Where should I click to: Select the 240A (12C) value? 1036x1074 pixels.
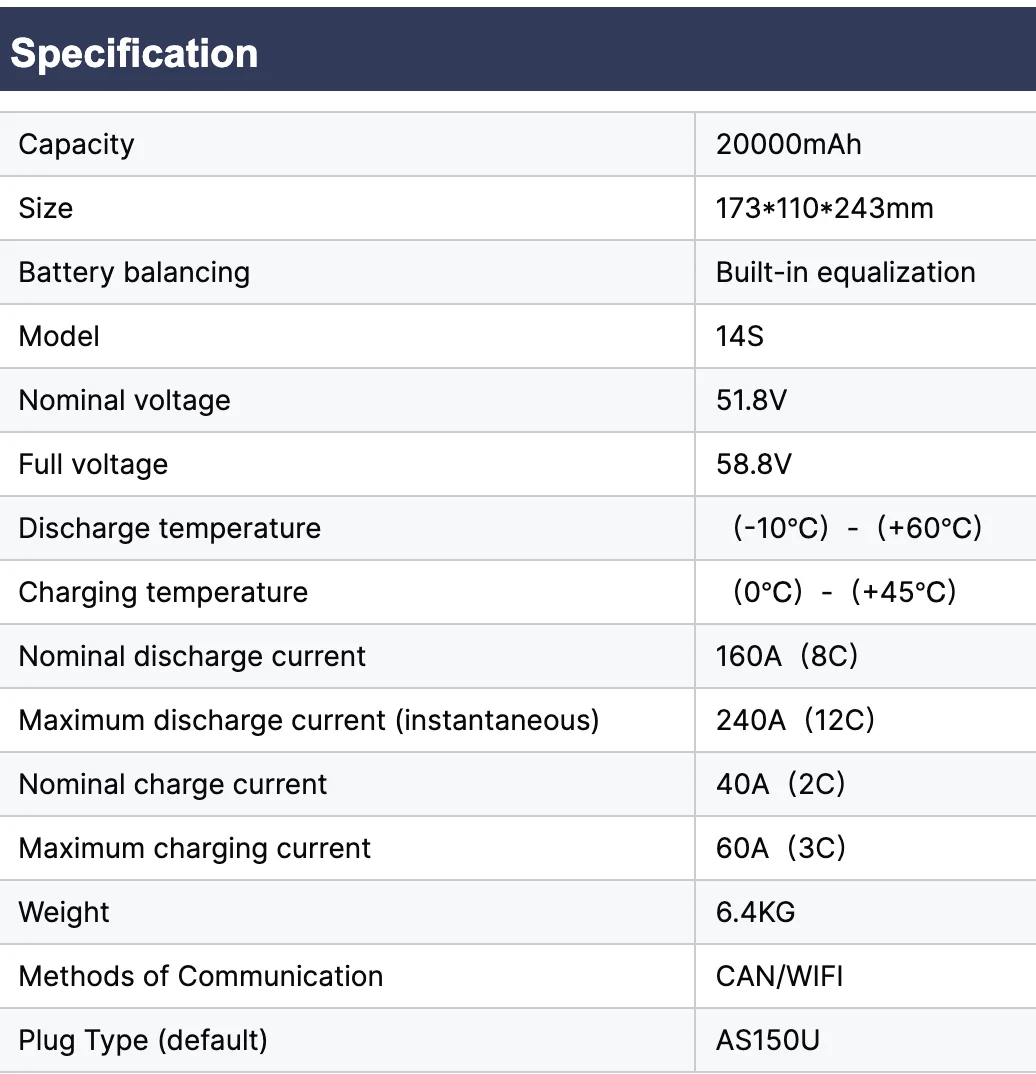[794, 720]
